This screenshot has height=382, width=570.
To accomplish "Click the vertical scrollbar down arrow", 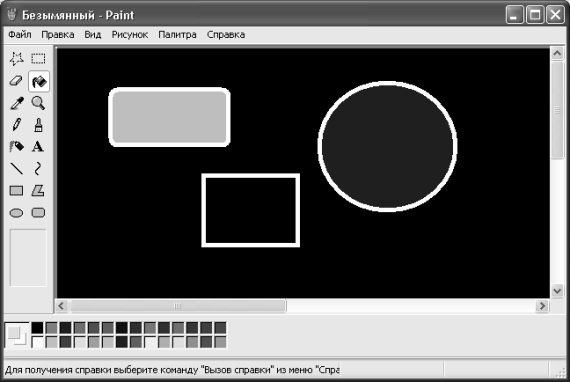I will pos(557,290).
